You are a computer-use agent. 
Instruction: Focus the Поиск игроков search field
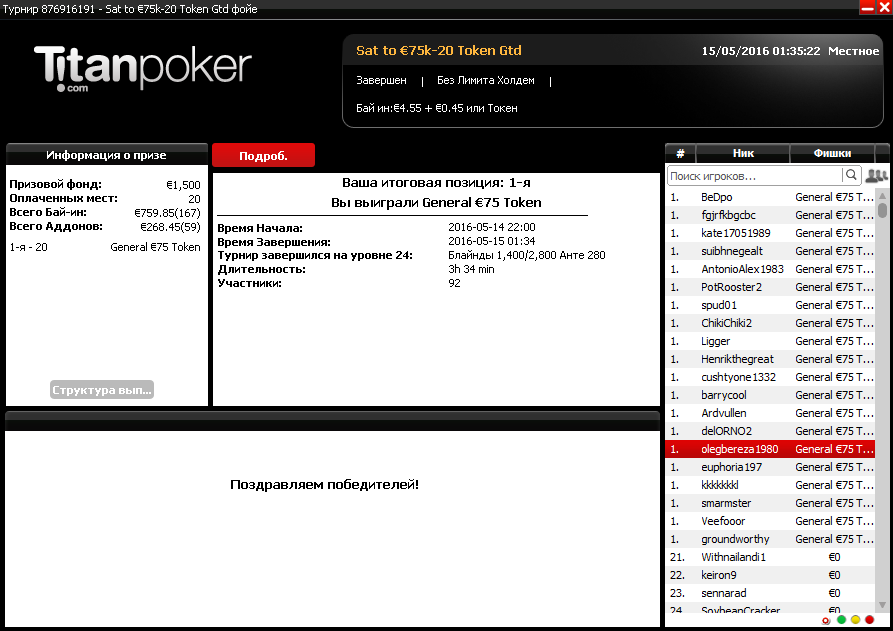pyautogui.click(x=755, y=176)
